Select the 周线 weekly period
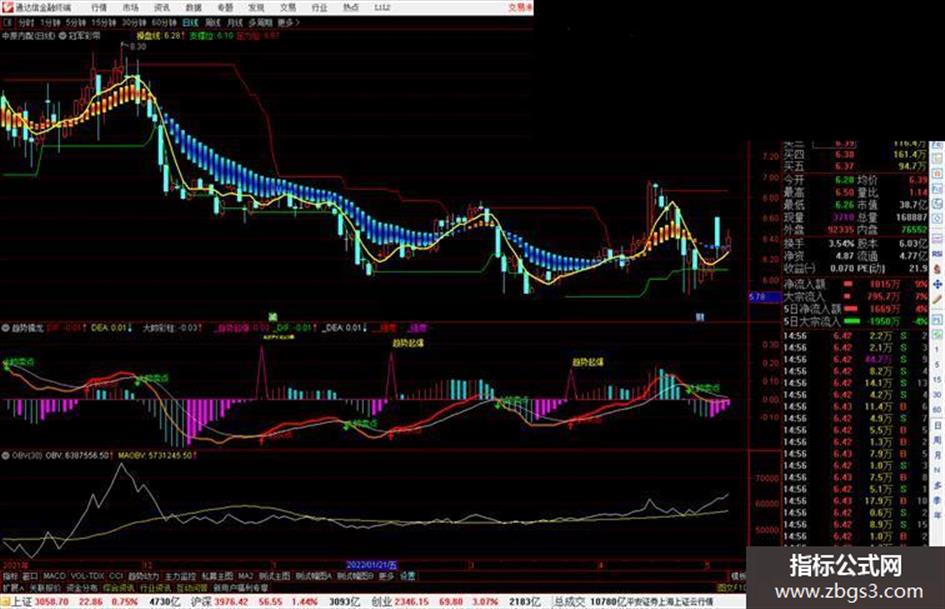This screenshot has height=609, width=945. tap(213, 22)
